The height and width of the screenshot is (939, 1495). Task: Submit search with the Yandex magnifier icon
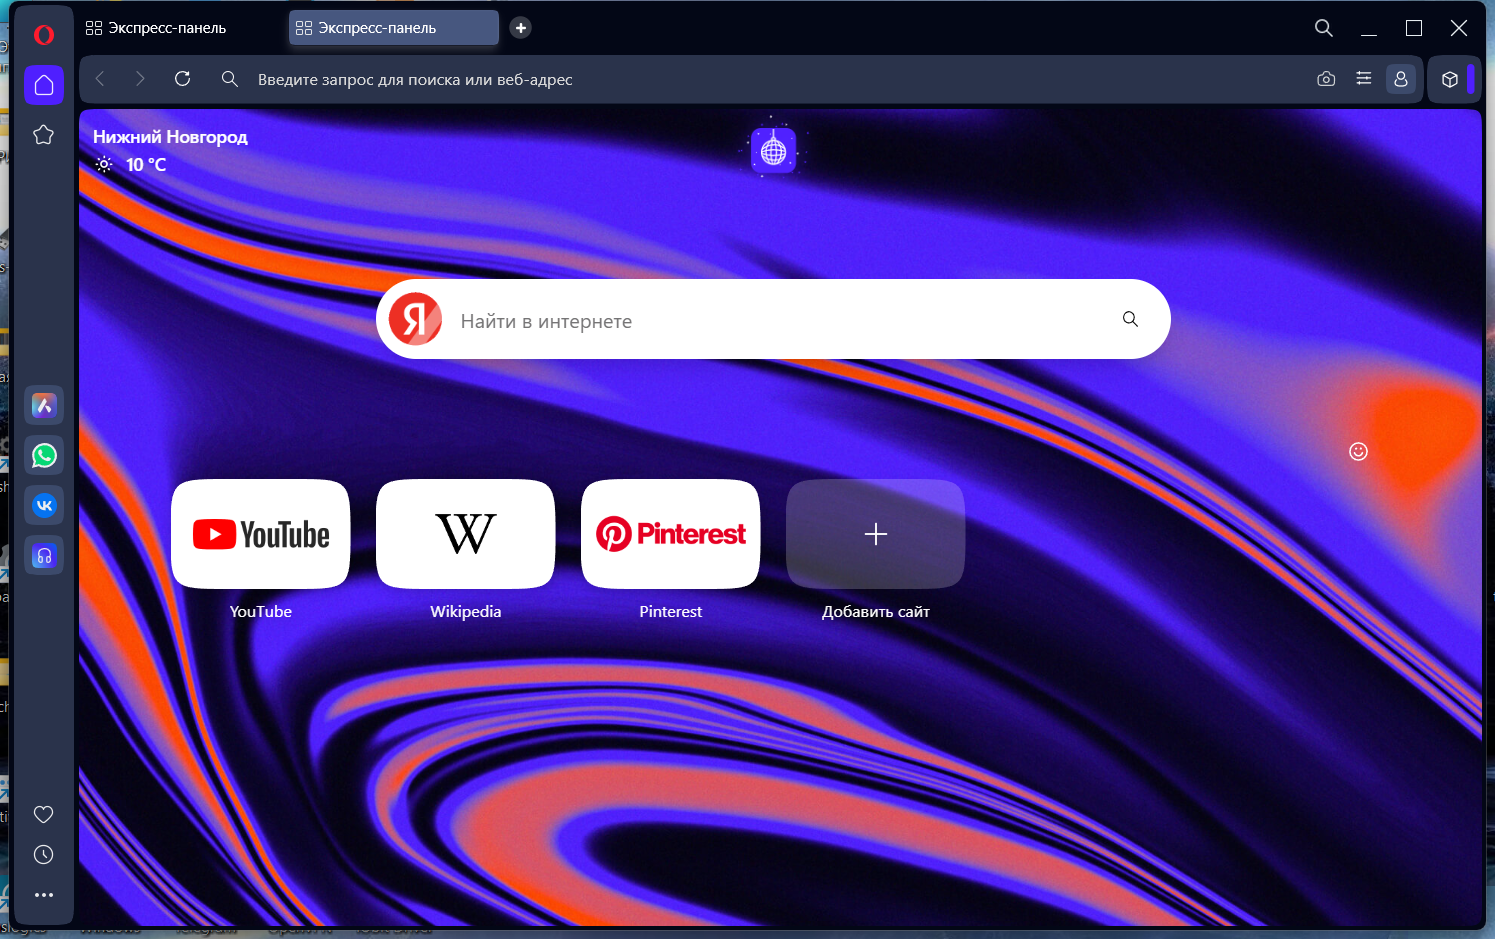coord(1130,319)
